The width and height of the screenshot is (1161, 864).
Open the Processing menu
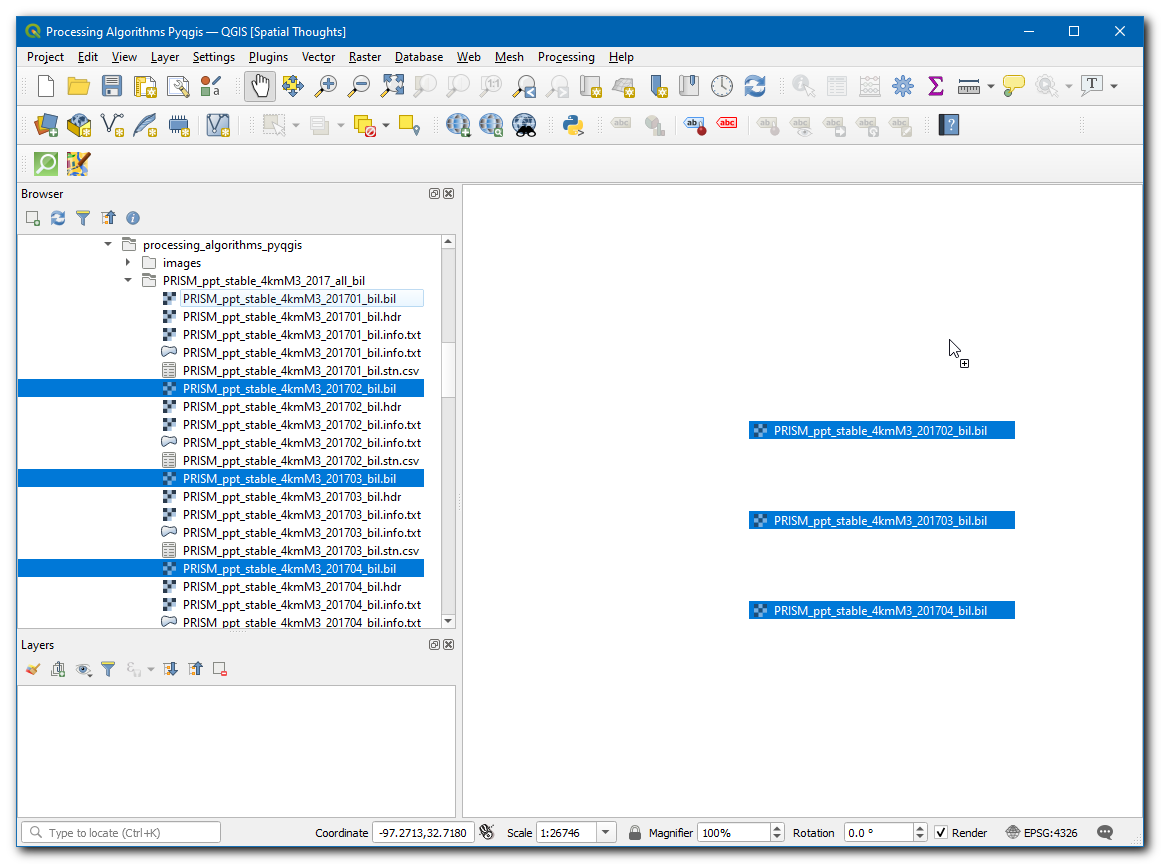(x=565, y=57)
